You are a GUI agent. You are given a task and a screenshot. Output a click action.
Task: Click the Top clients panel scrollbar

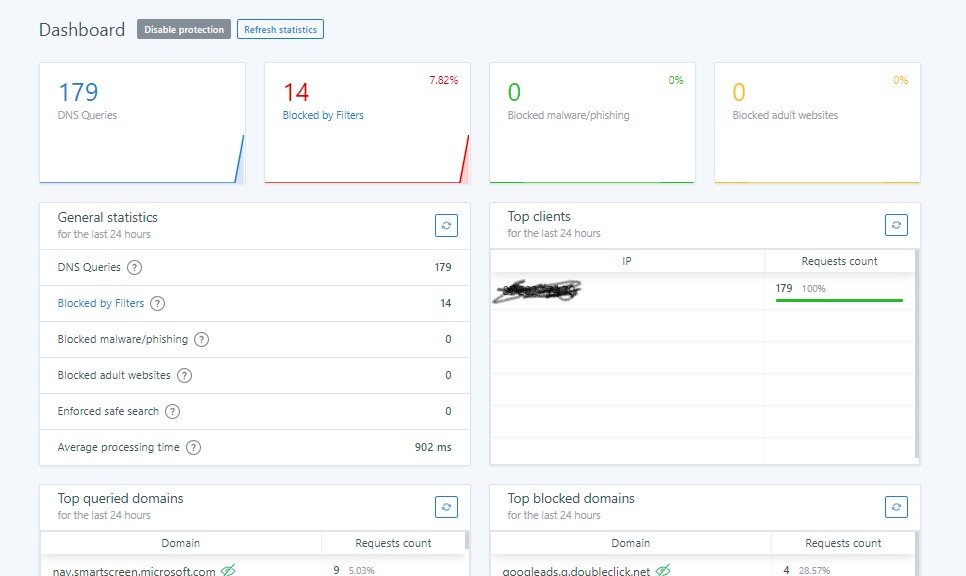pyautogui.click(x=917, y=354)
